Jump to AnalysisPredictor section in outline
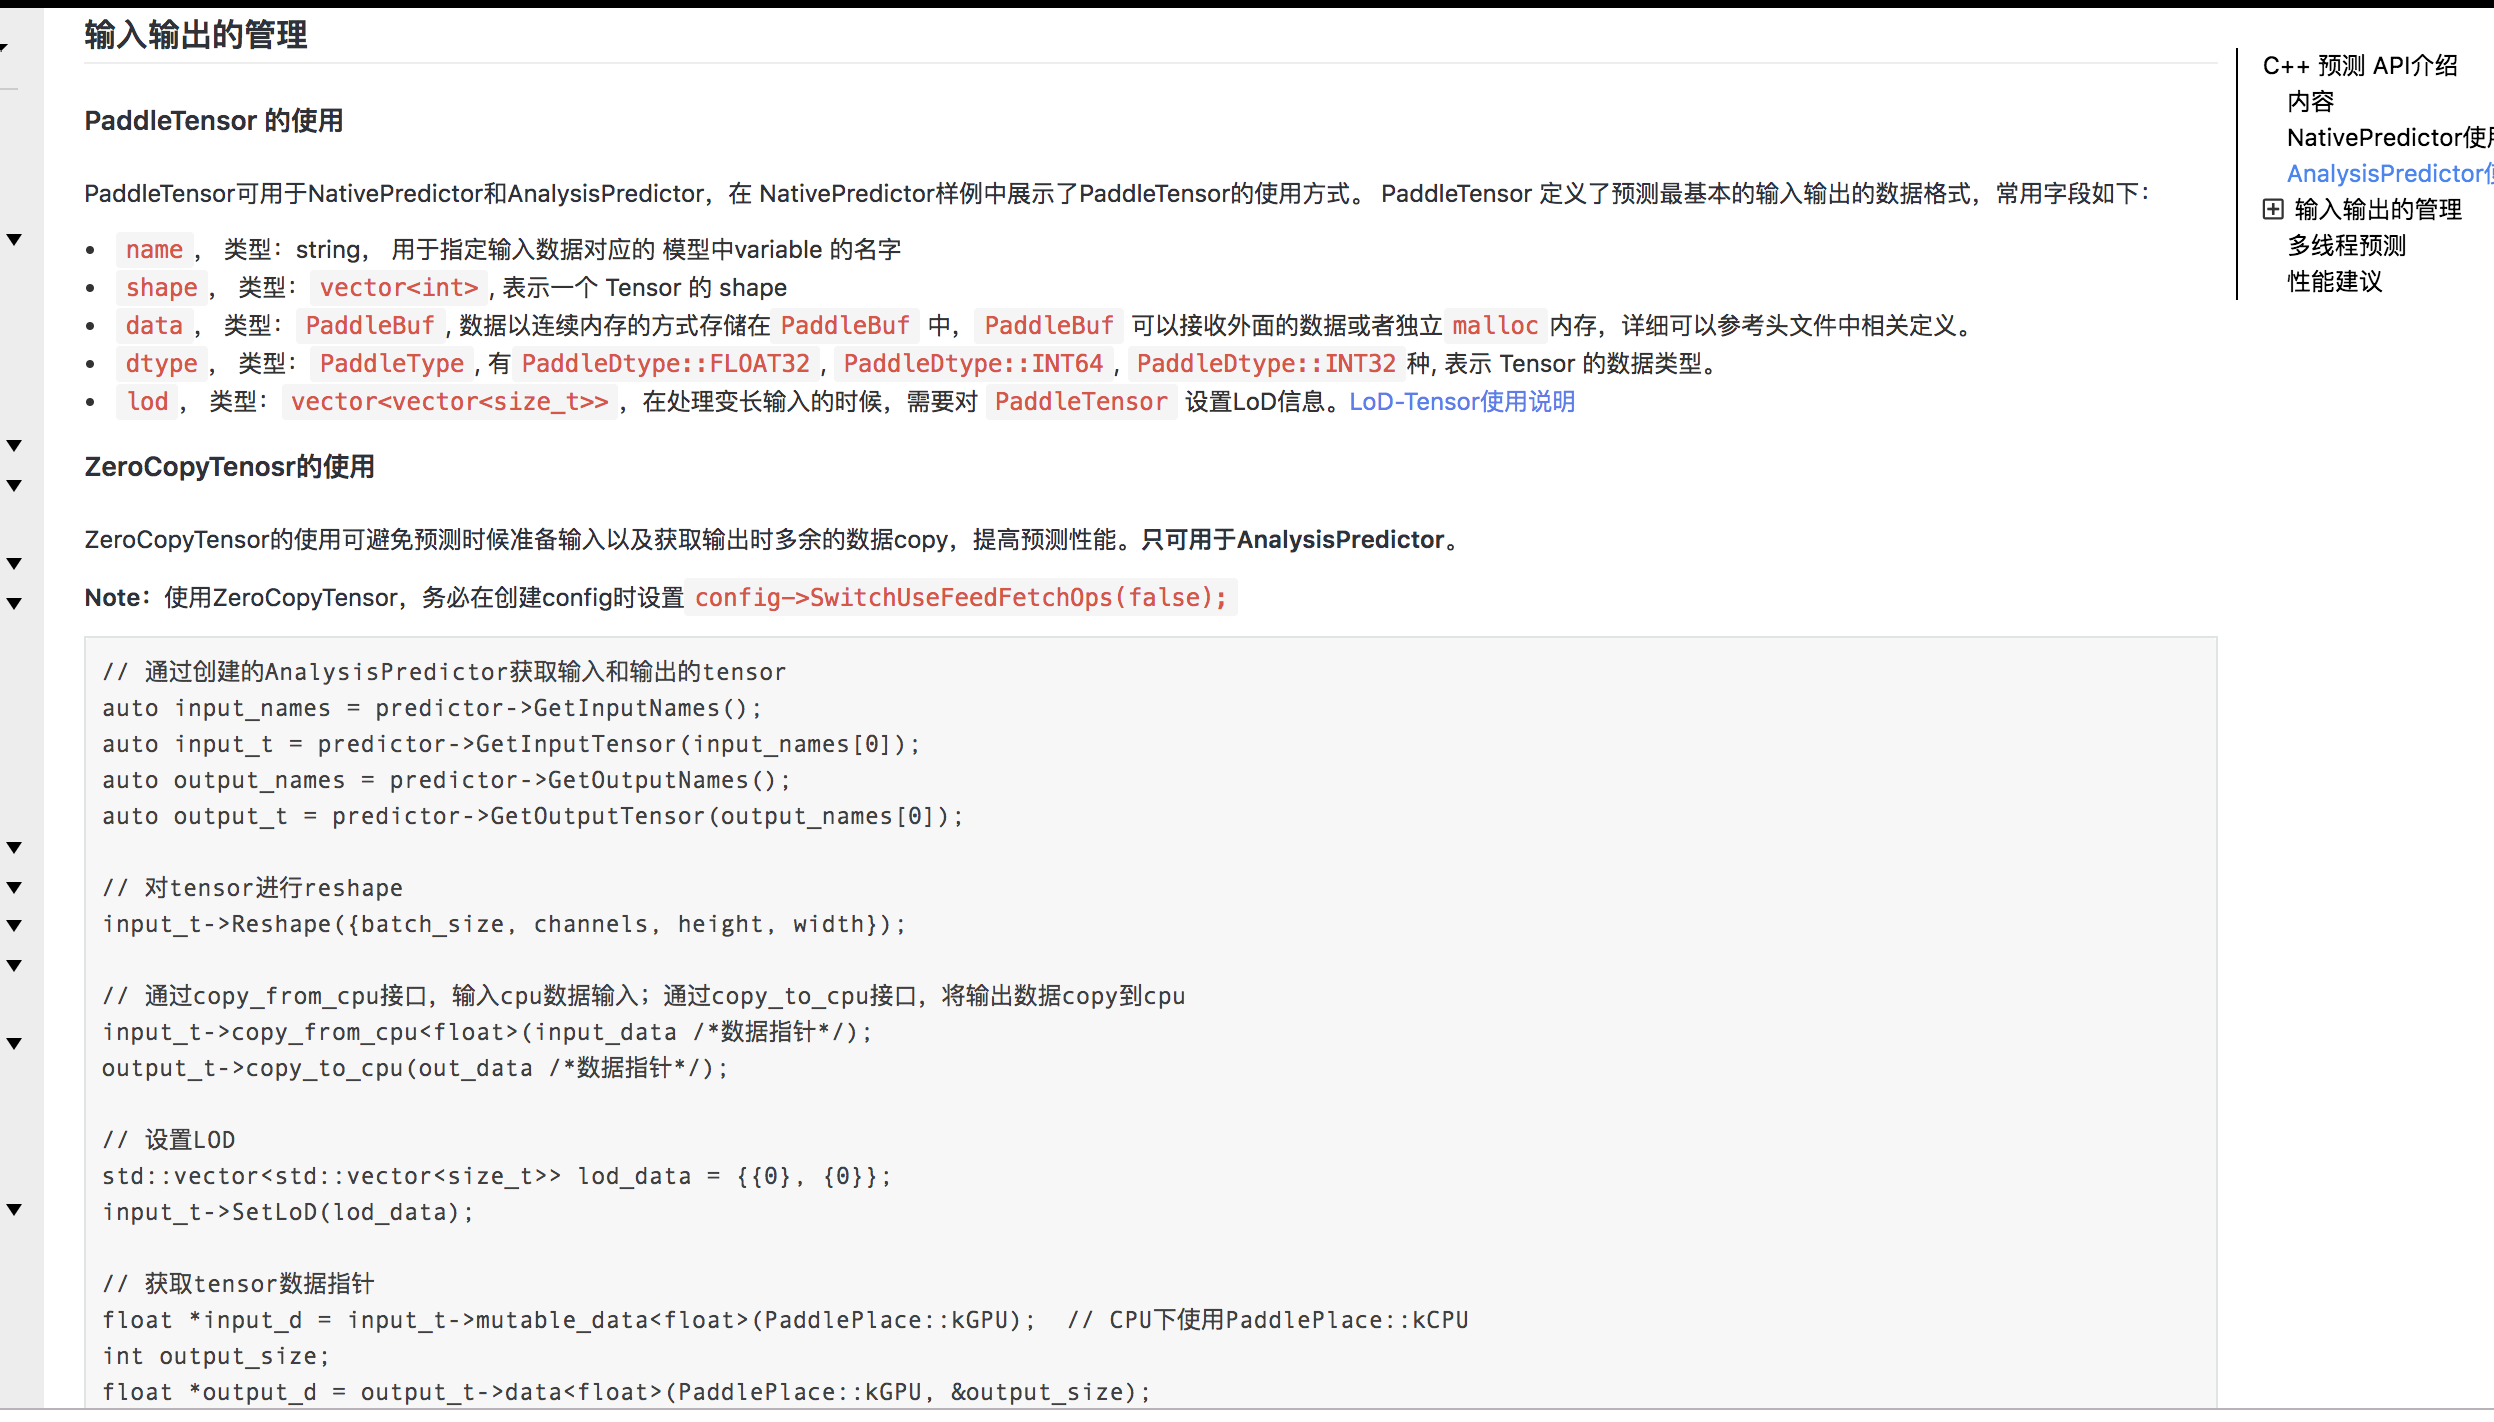Screen dimensions: 2494x1422 [x=2388, y=174]
